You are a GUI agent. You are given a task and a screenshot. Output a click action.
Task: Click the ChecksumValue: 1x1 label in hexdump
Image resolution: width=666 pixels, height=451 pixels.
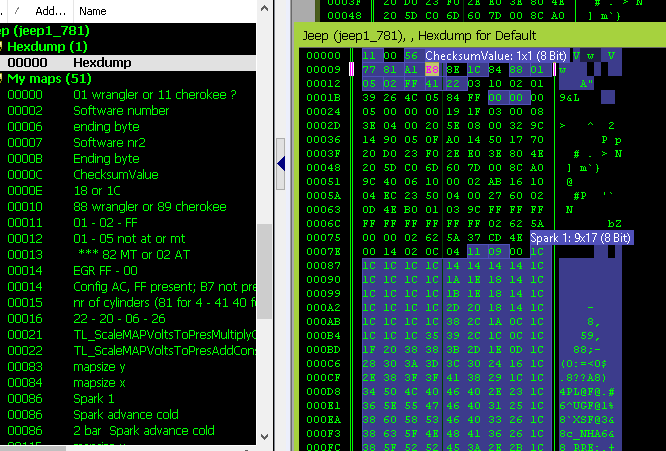click(497, 56)
